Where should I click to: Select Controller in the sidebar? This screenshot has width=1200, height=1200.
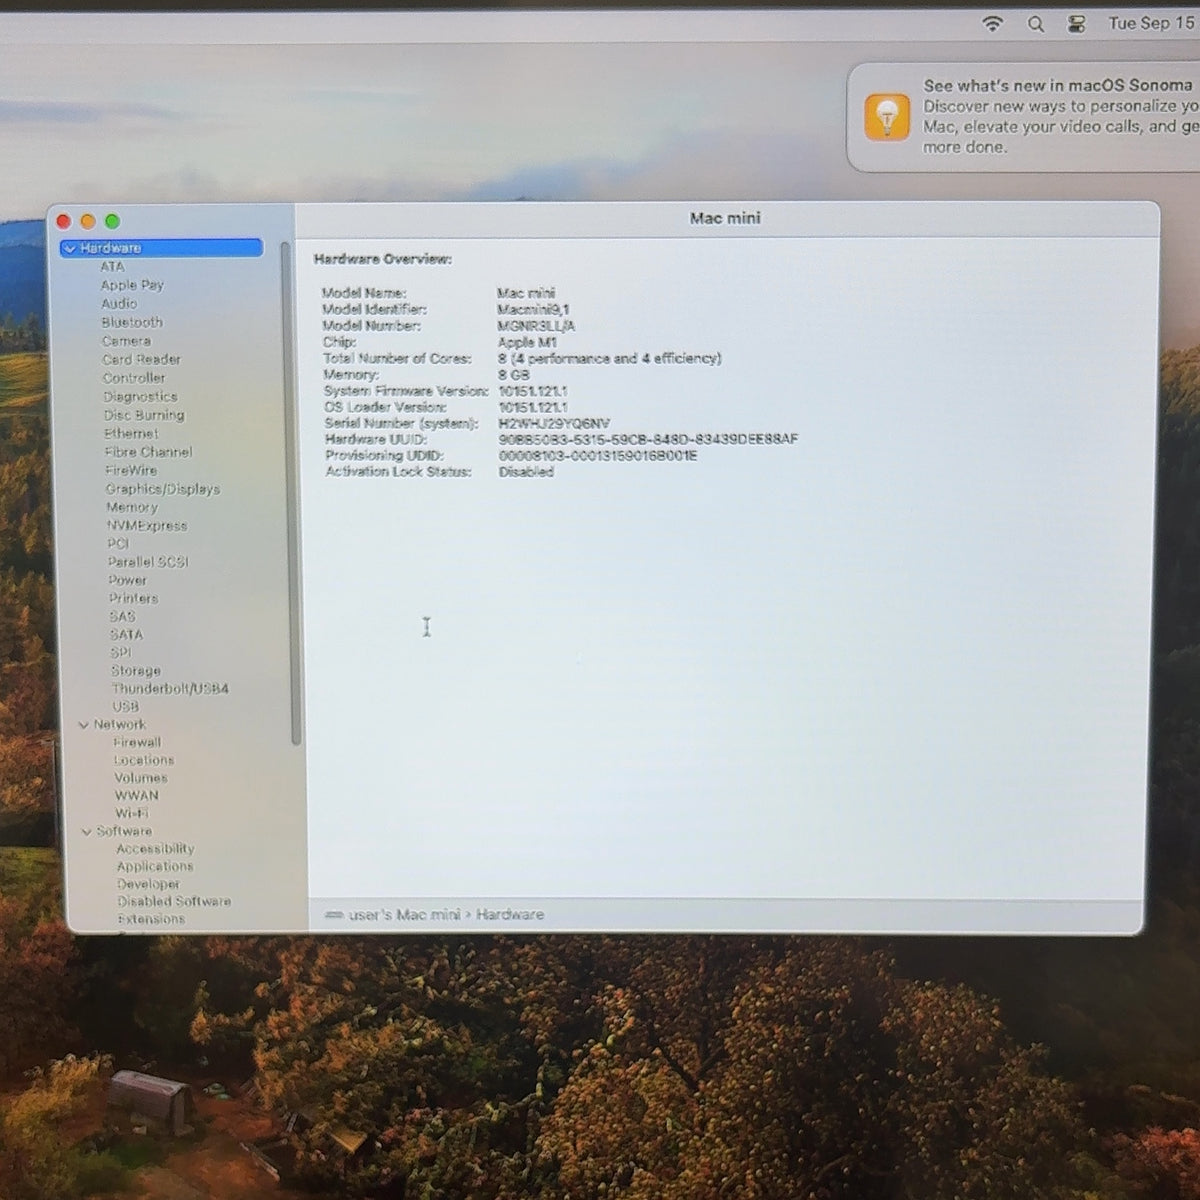tap(134, 378)
